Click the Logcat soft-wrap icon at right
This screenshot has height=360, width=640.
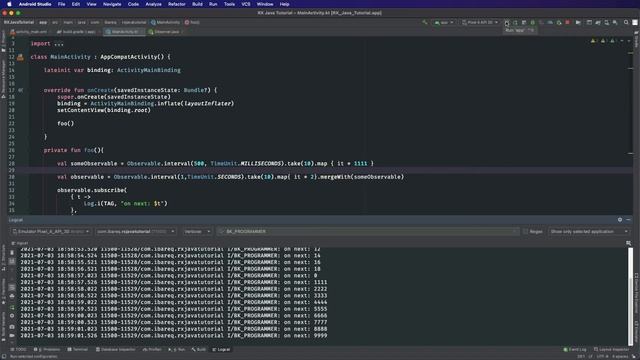click(629, 243)
